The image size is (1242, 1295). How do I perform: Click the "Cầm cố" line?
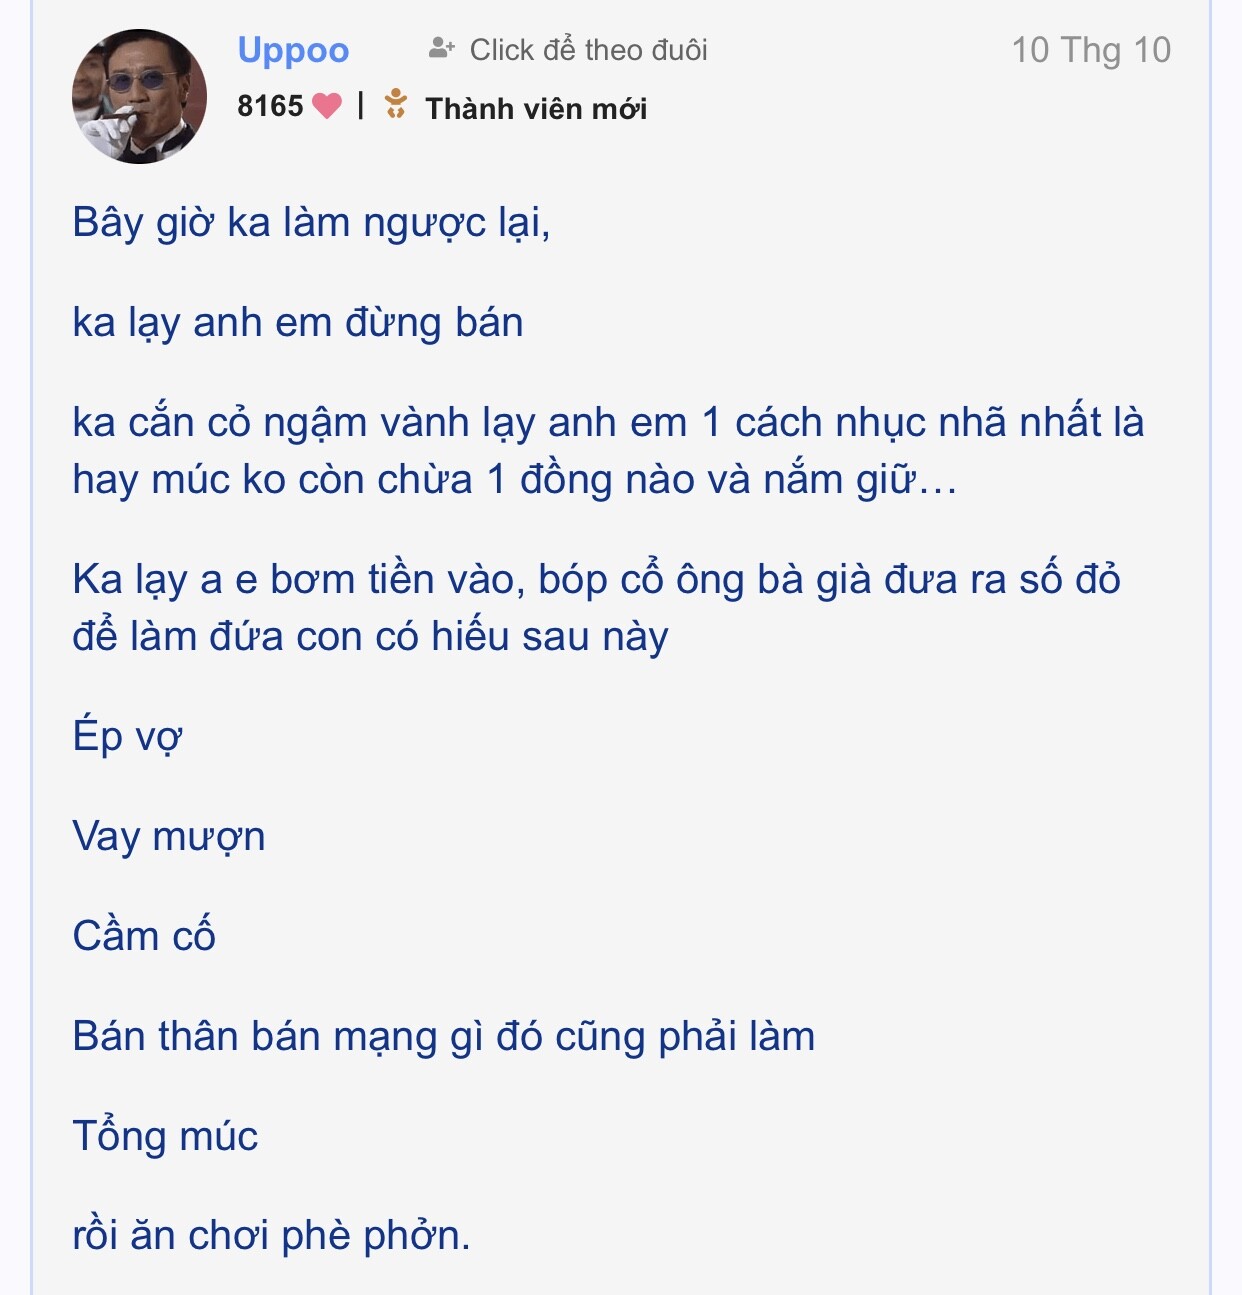pyautogui.click(x=144, y=937)
